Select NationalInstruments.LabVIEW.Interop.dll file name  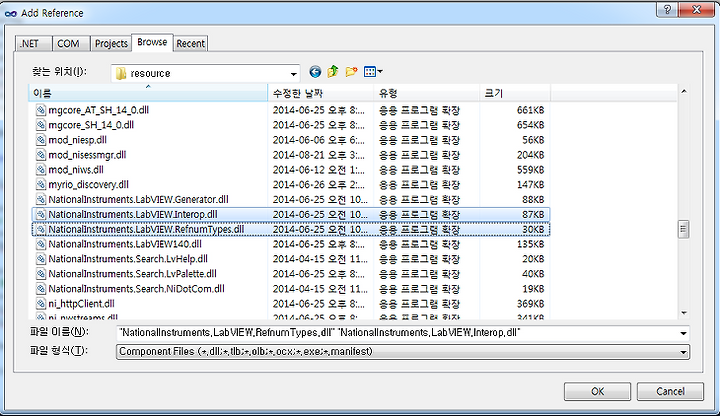coord(133,214)
